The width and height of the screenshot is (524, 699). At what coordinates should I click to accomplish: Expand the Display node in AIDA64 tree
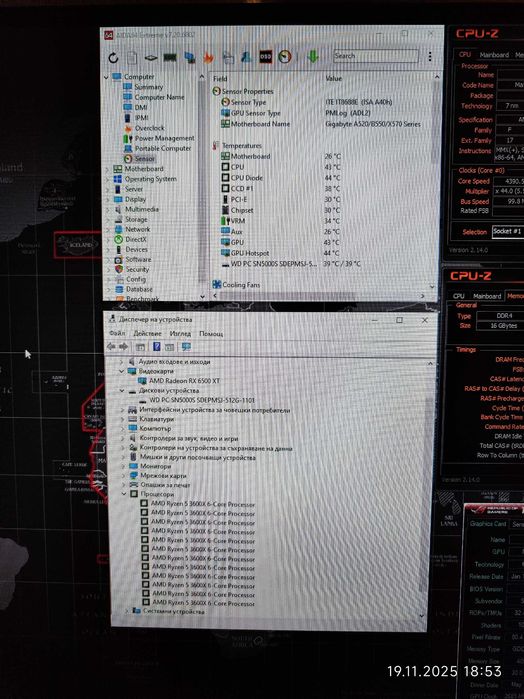[107, 200]
